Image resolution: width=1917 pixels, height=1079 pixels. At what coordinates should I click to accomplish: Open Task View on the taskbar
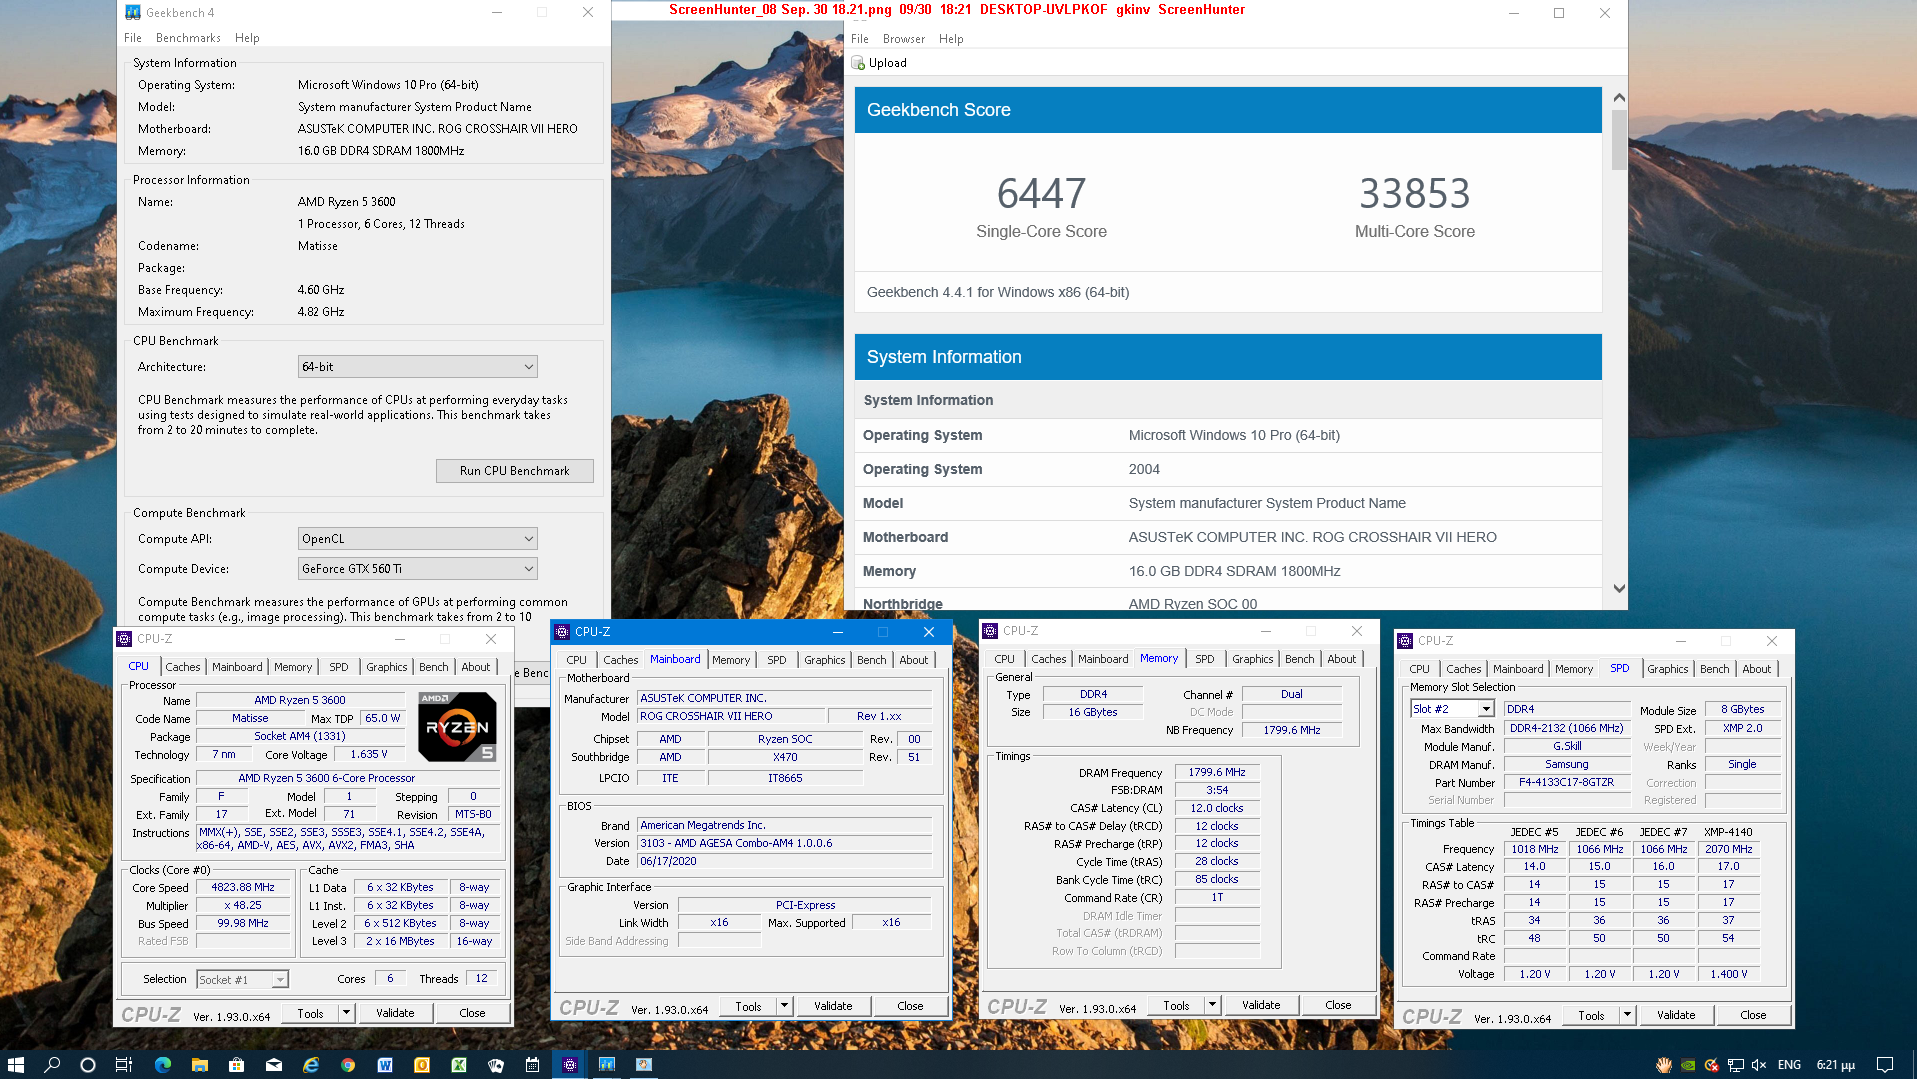pos(124,1065)
